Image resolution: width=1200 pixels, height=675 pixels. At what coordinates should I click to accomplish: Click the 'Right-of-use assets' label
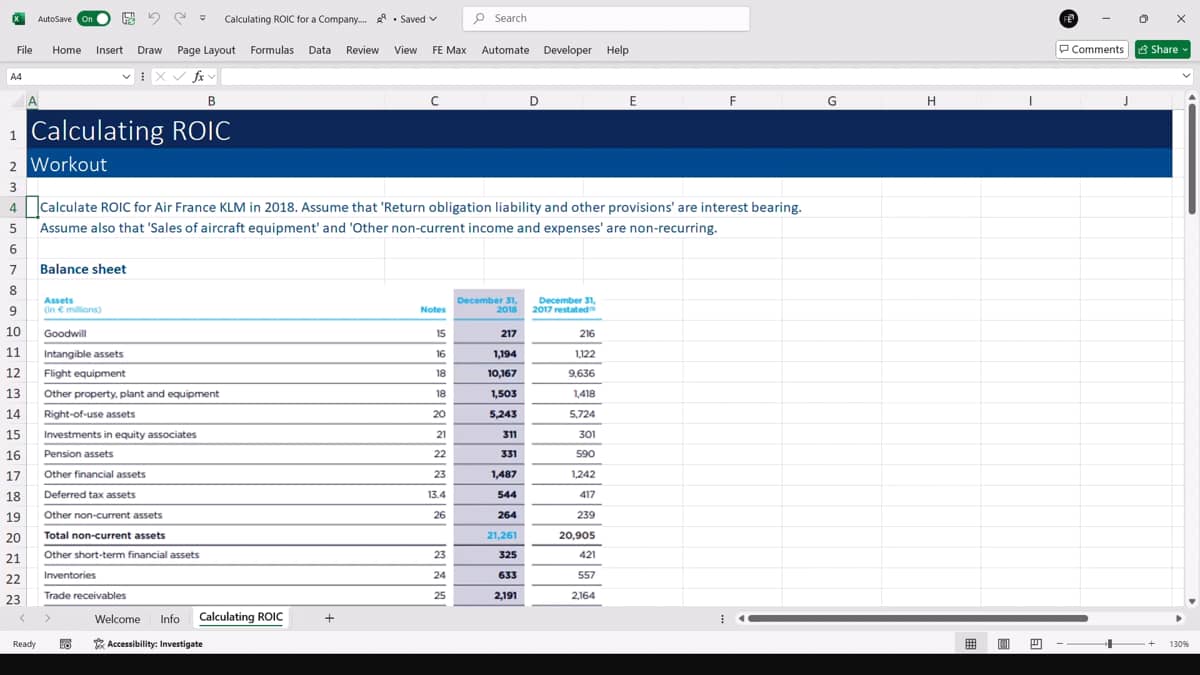90,414
